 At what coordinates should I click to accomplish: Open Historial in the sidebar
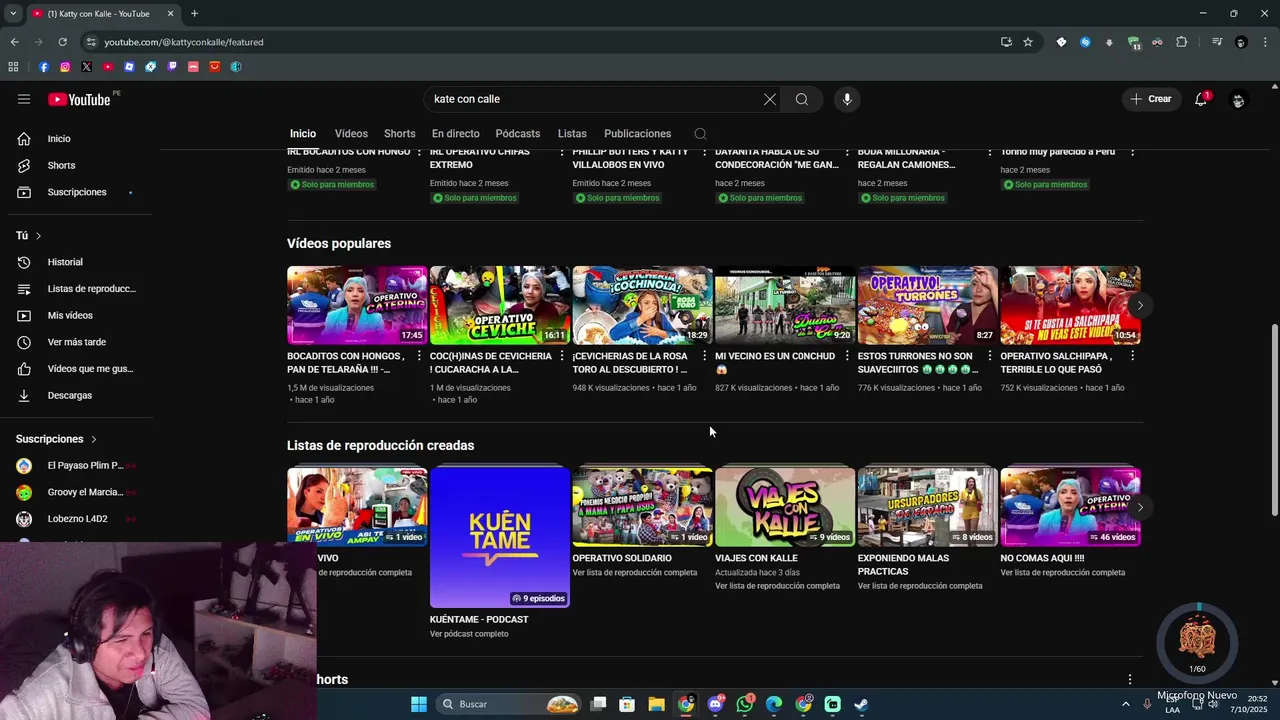tap(76, 262)
